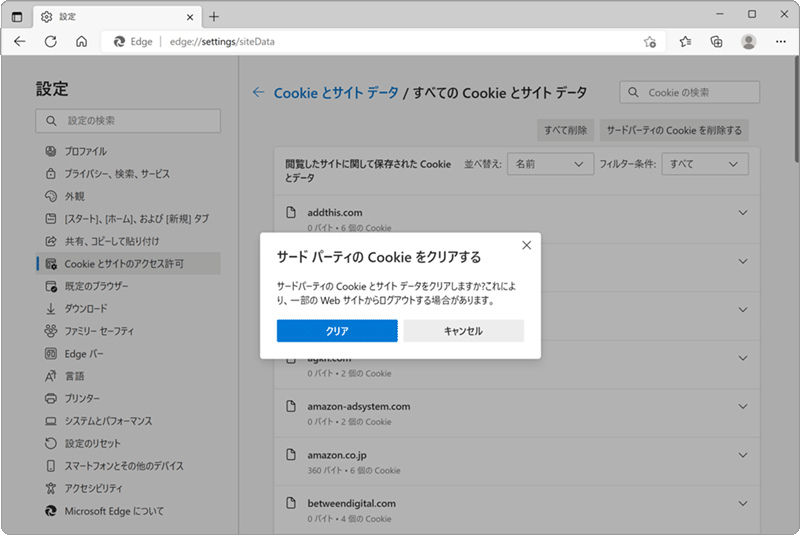Open 外観 settings section

point(128,196)
